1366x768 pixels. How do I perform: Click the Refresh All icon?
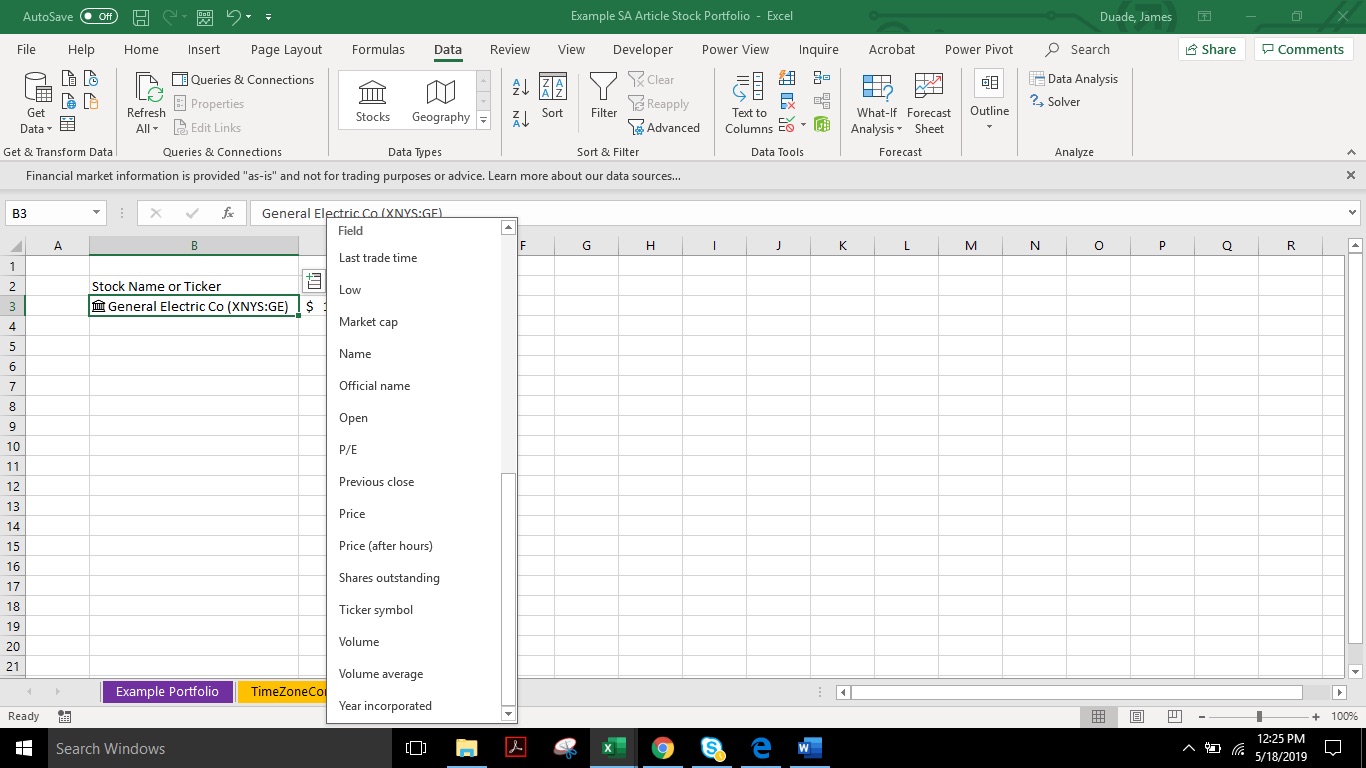point(145,95)
